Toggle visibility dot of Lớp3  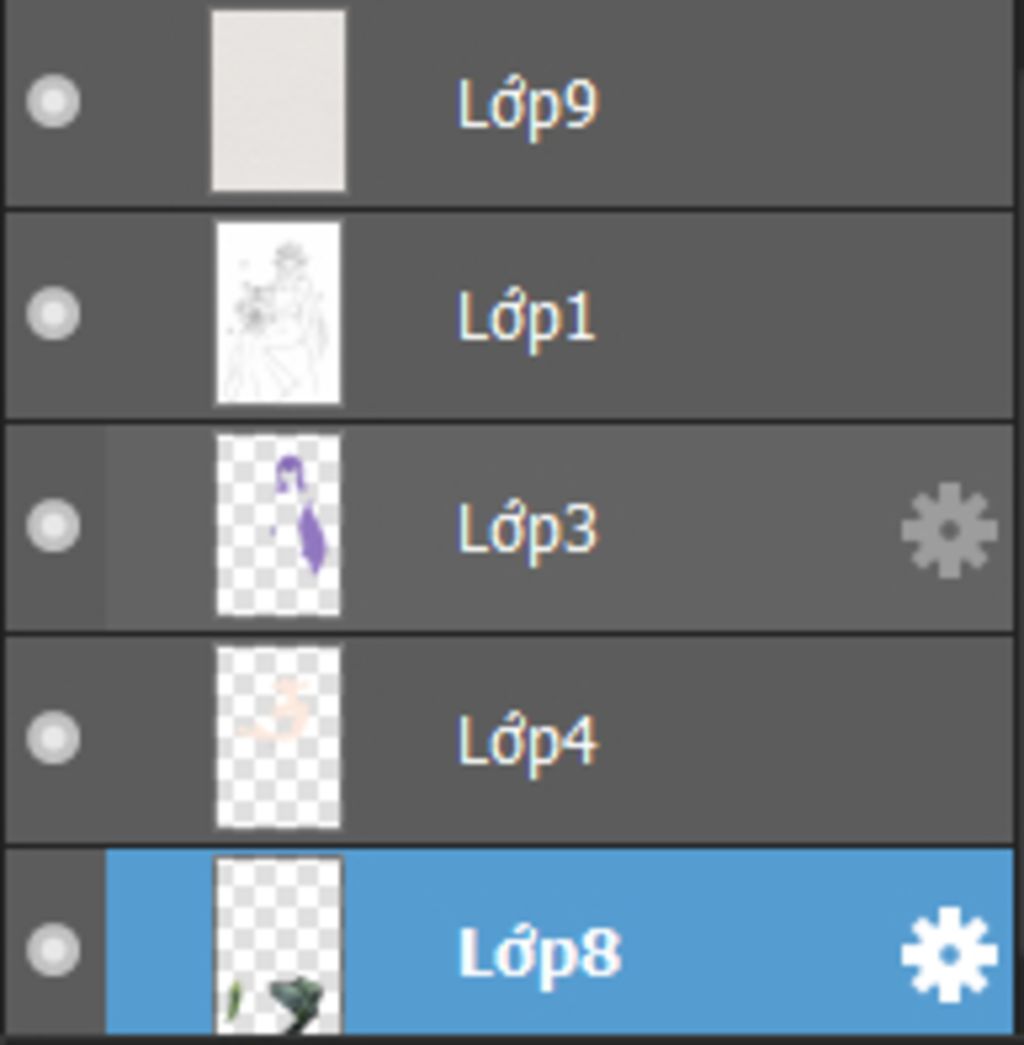pos(53,526)
